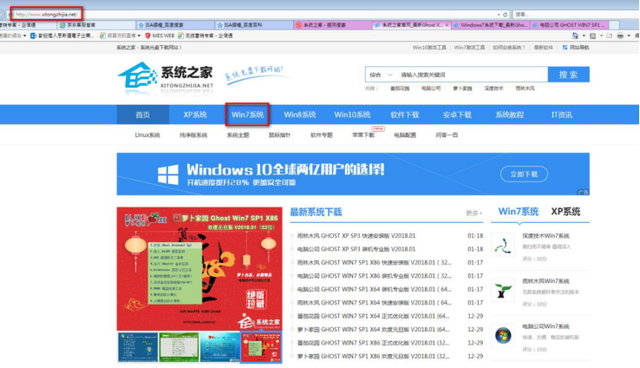Click the 网站导航 icon at top right
This screenshot has width=640, height=368.
point(565,47)
